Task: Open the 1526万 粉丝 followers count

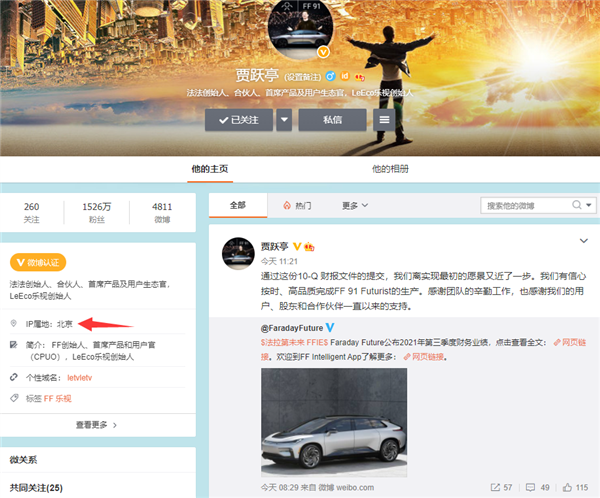Action: (97, 212)
